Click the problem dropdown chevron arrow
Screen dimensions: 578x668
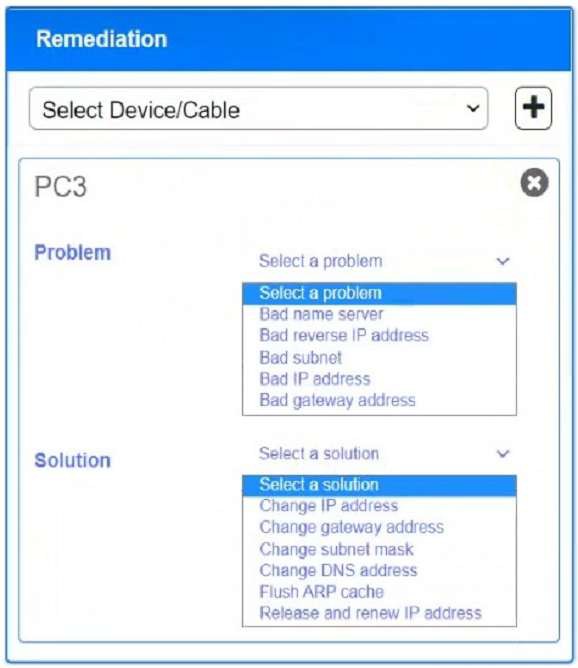coord(503,261)
